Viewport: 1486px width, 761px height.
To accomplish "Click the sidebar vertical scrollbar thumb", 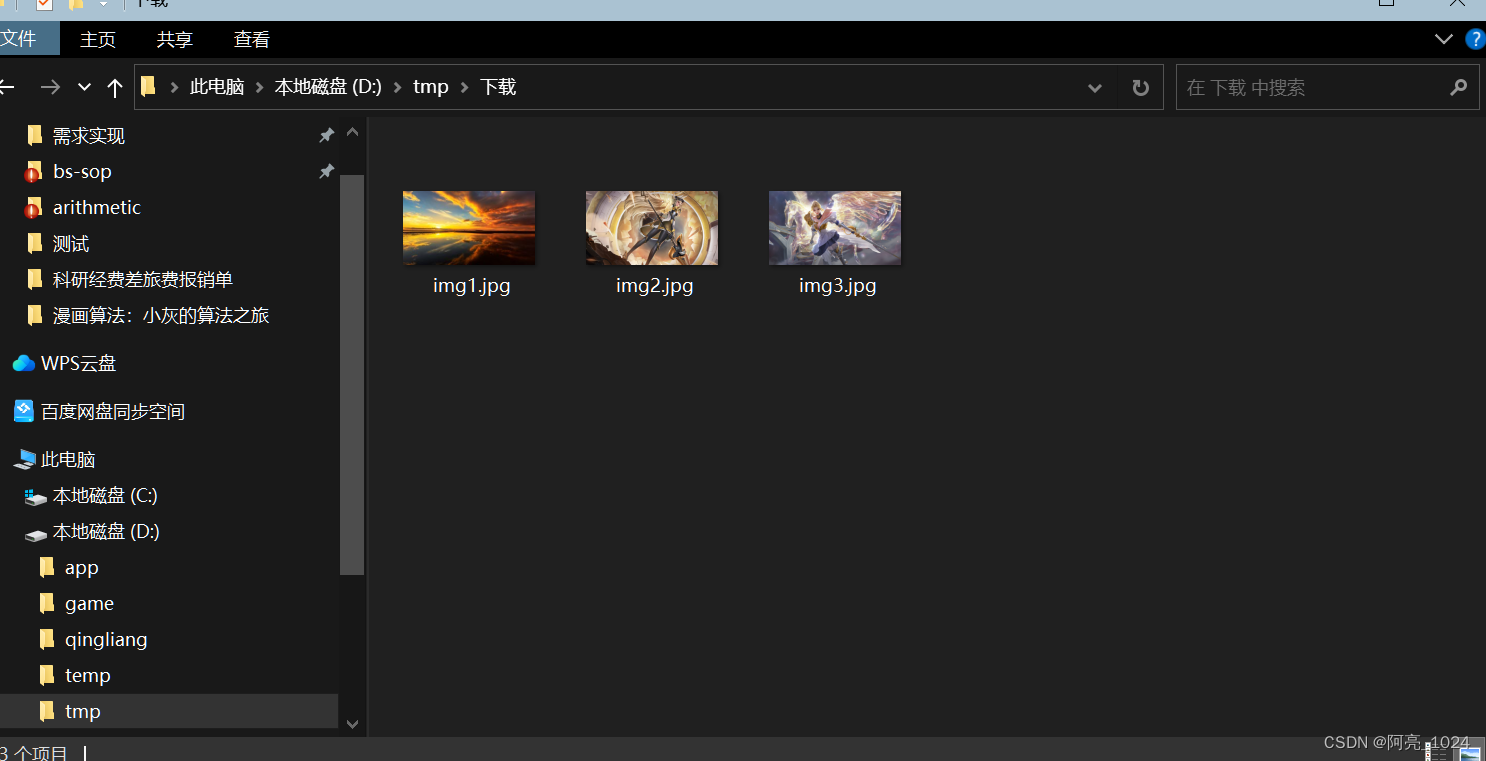I will click(x=352, y=375).
